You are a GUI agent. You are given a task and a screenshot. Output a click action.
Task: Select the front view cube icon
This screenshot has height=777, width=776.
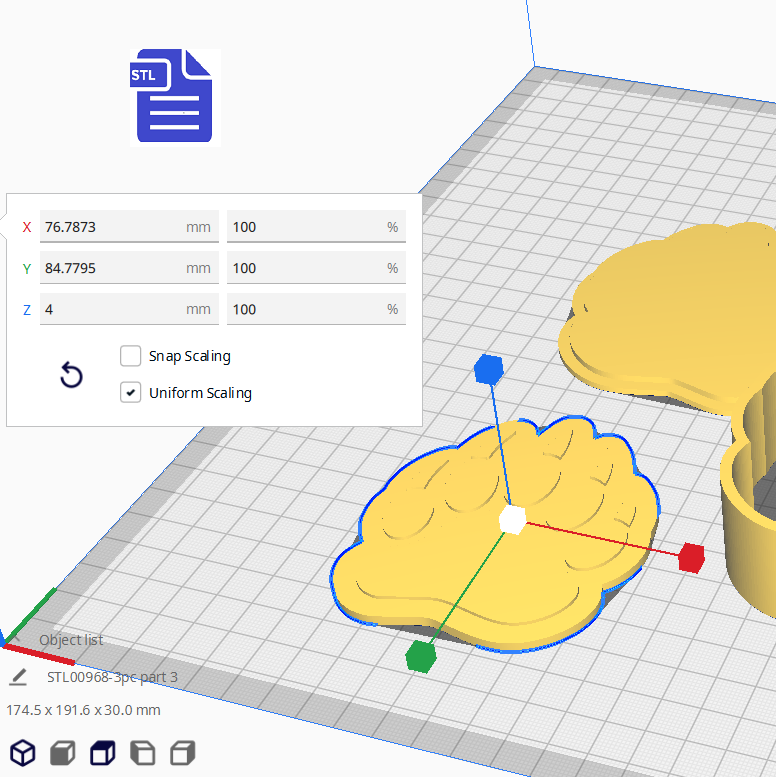[x=62, y=752]
